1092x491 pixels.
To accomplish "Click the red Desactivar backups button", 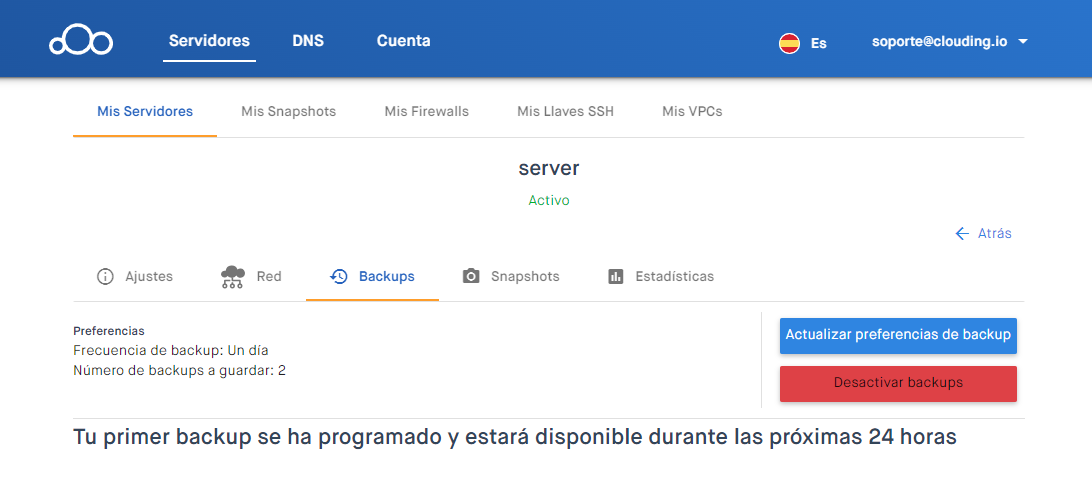I will (898, 383).
